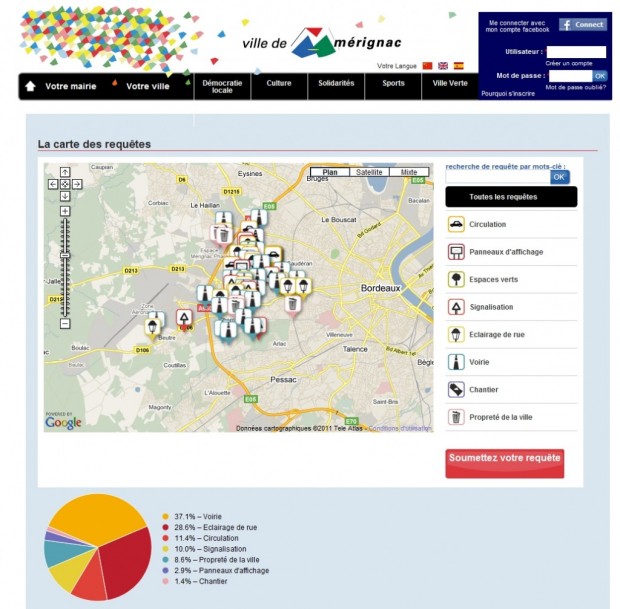Screen dimensions: 620x609
Task: Switch site language with the UK flag
Action: tap(443, 65)
